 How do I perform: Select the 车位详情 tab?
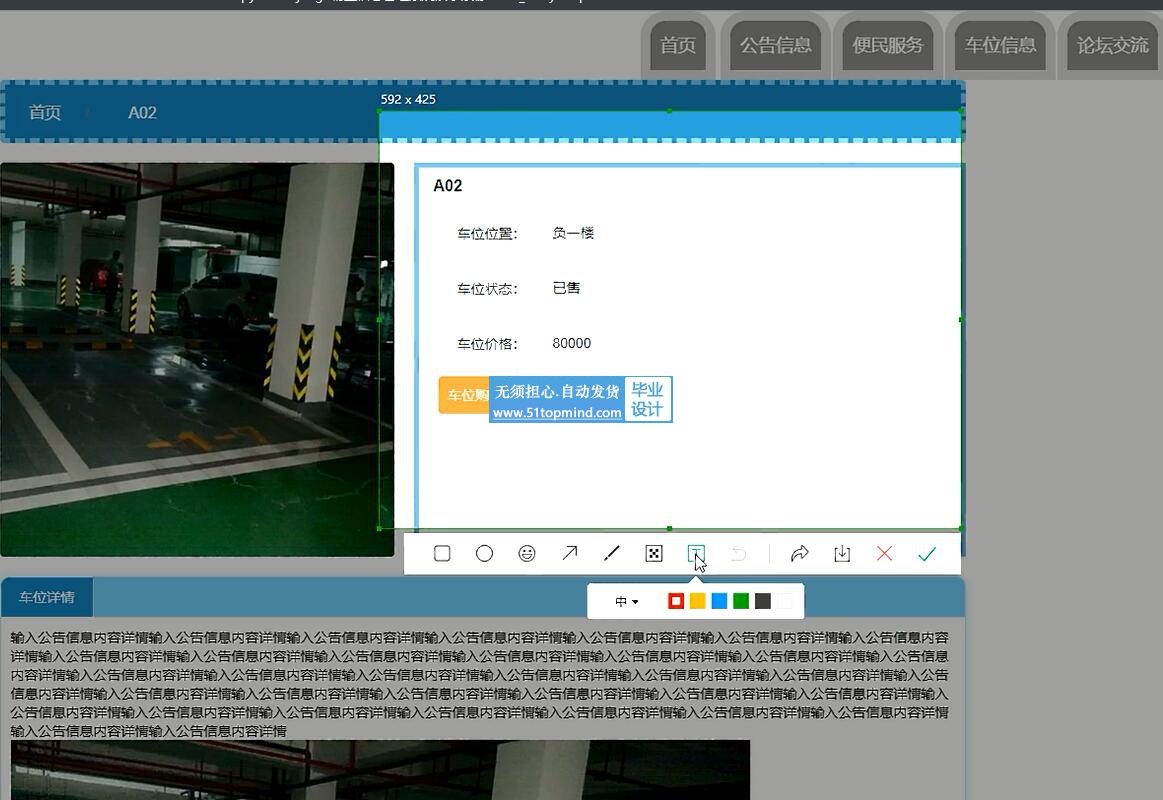click(47, 598)
